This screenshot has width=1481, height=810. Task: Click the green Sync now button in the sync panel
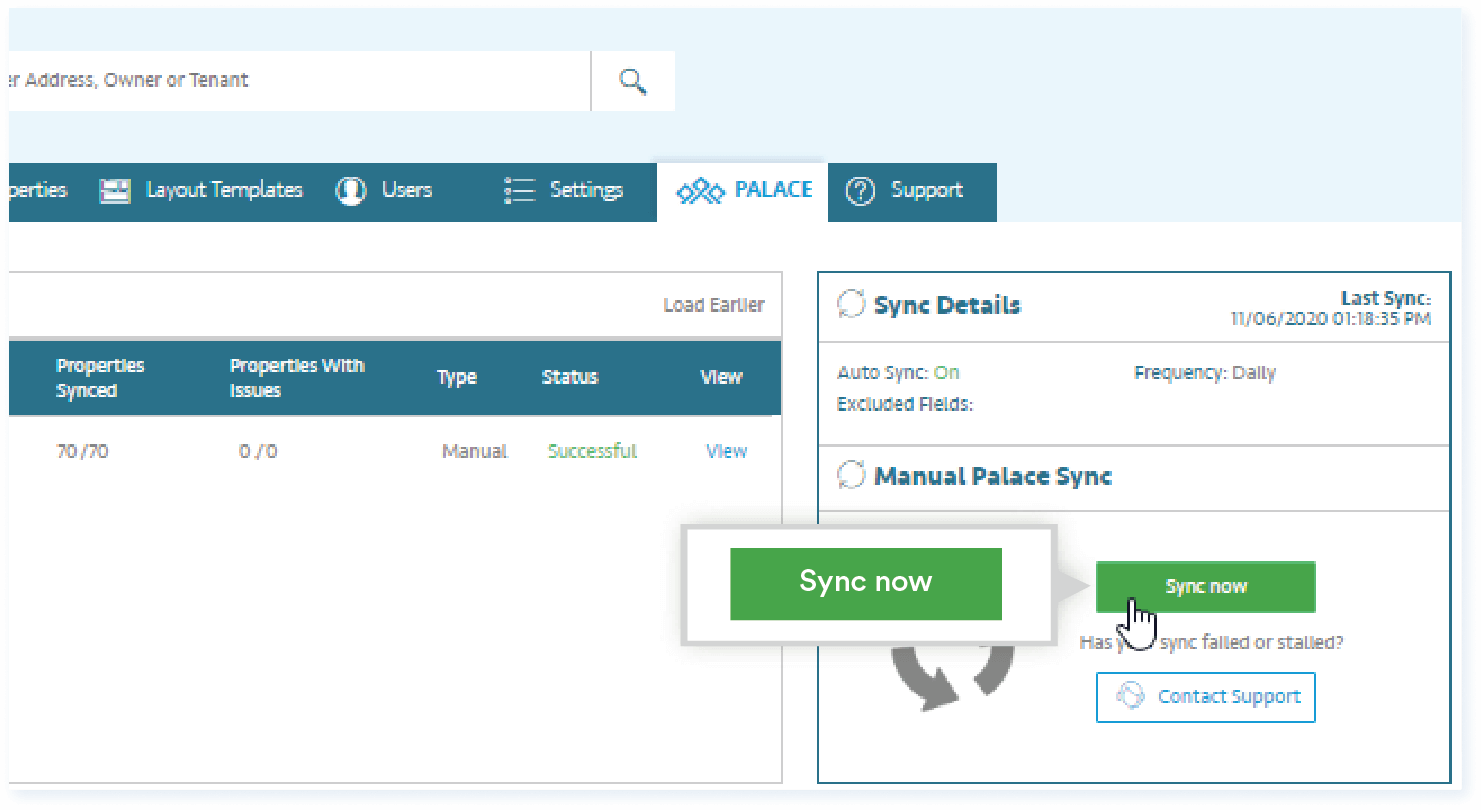click(x=1205, y=587)
